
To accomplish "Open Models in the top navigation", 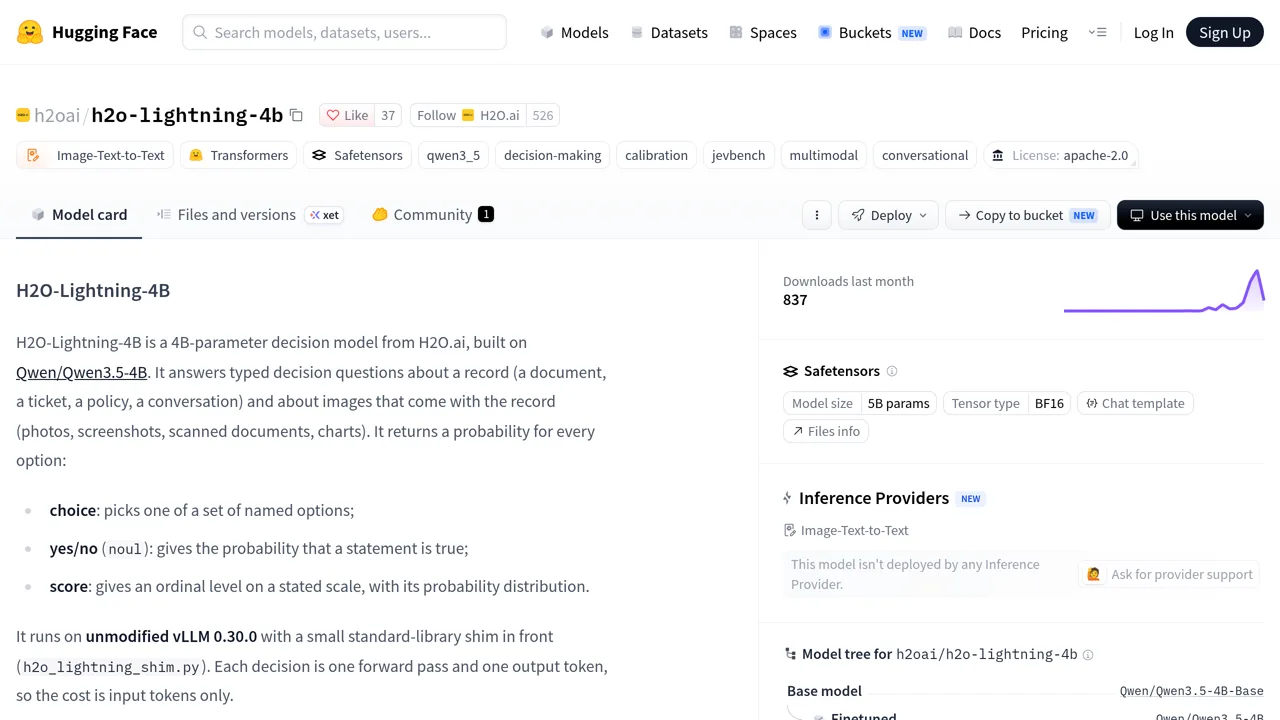I will [x=574, y=32].
